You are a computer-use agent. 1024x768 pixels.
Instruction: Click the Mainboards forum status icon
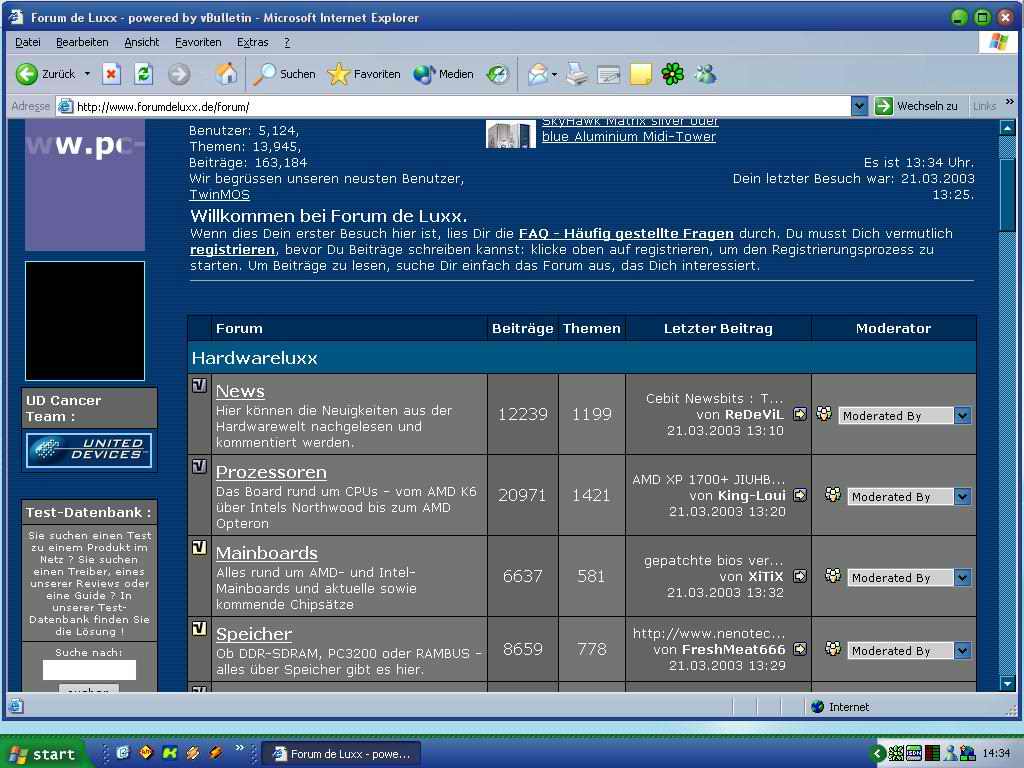200,547
